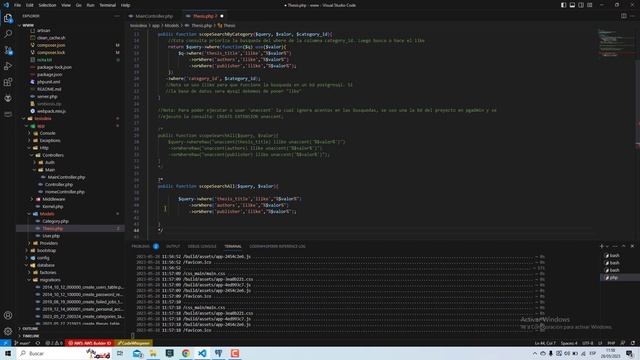Open the Mail app from the taskbar

pos(137,353)
